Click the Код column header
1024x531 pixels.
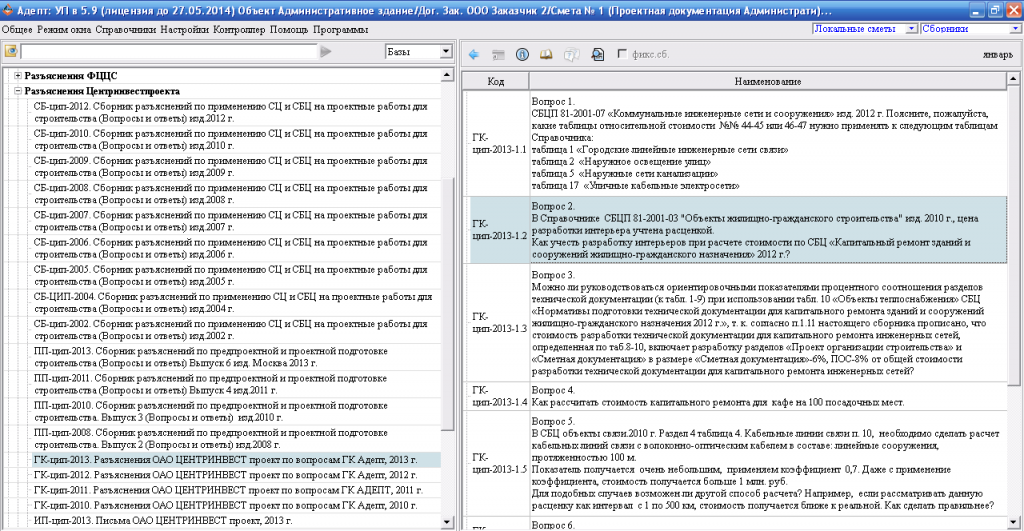(x=496, y=81)
